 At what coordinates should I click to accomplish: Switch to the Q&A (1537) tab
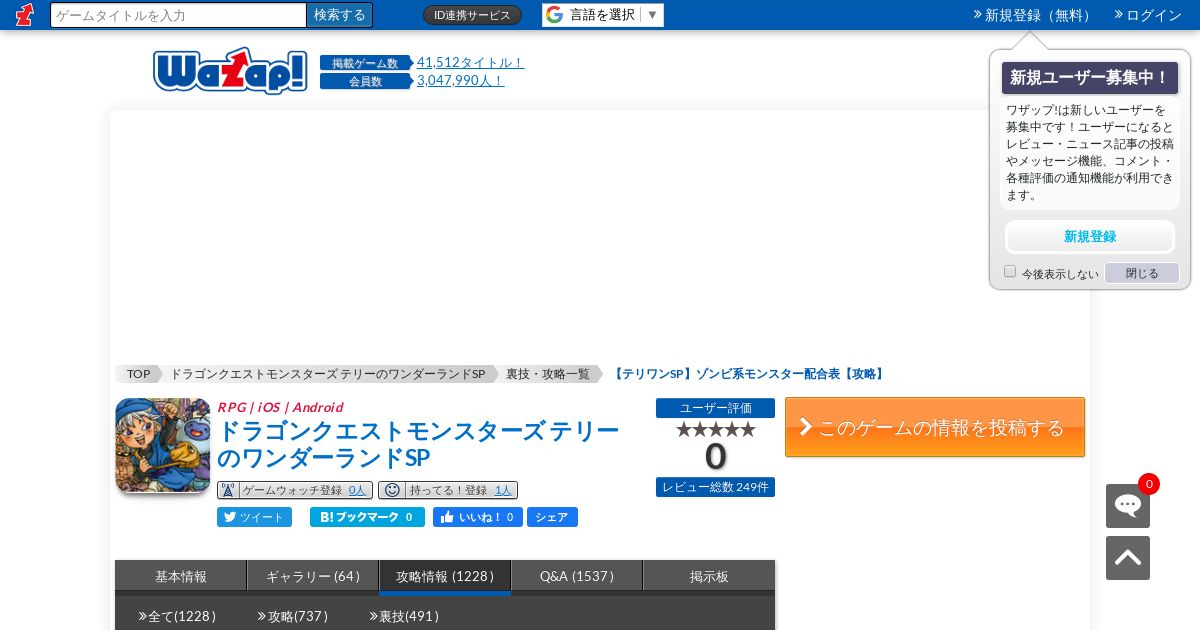pyautogui.click(x=577, y=577)
